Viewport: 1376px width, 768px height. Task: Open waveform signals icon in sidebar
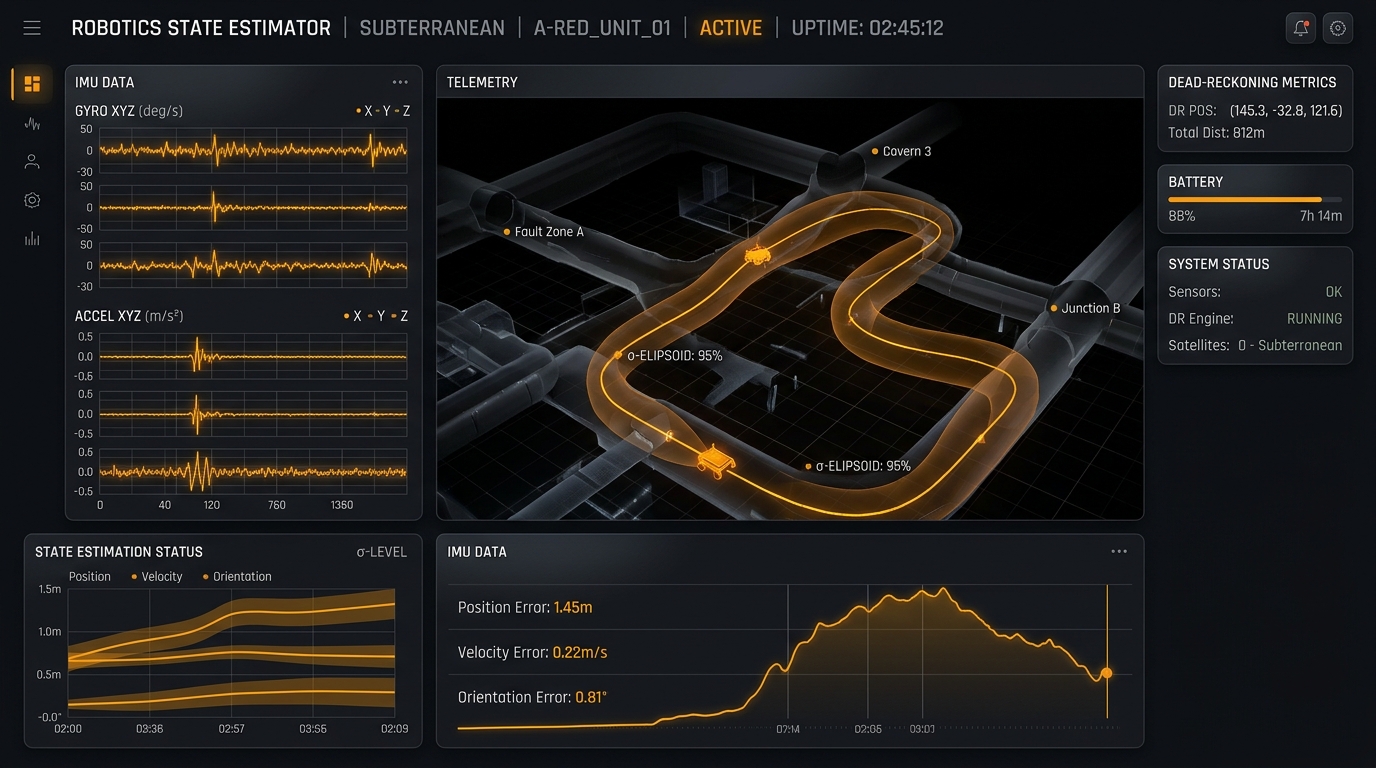pyautogui.click(x=32, y=124)
